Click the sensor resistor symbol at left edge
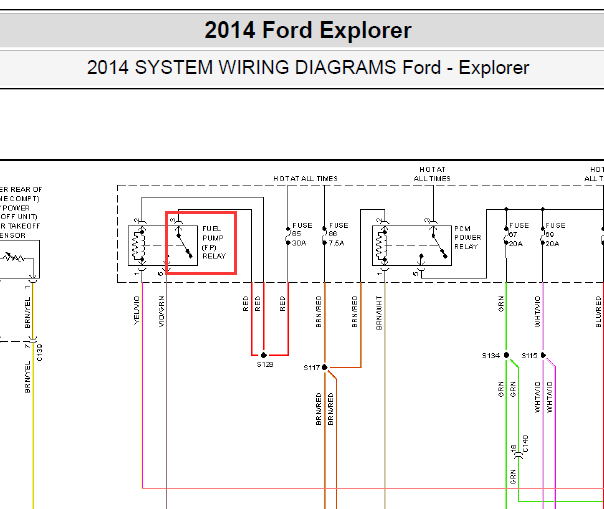The image size is (604, 509). coord(12,257)
